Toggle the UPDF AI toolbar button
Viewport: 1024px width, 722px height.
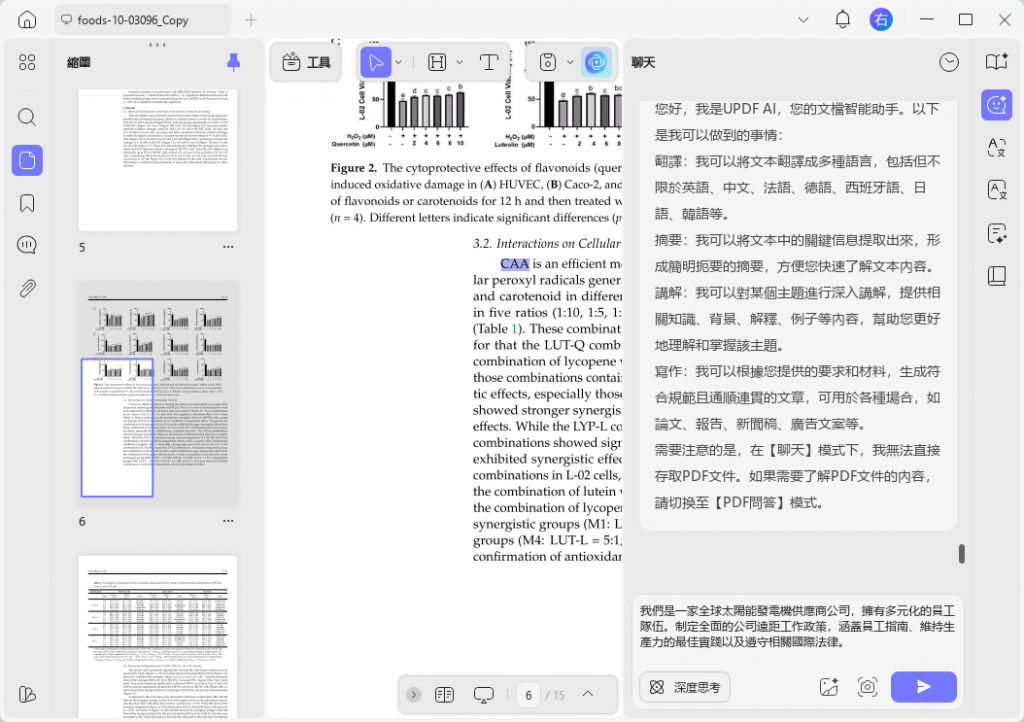[x=596, y=63]
